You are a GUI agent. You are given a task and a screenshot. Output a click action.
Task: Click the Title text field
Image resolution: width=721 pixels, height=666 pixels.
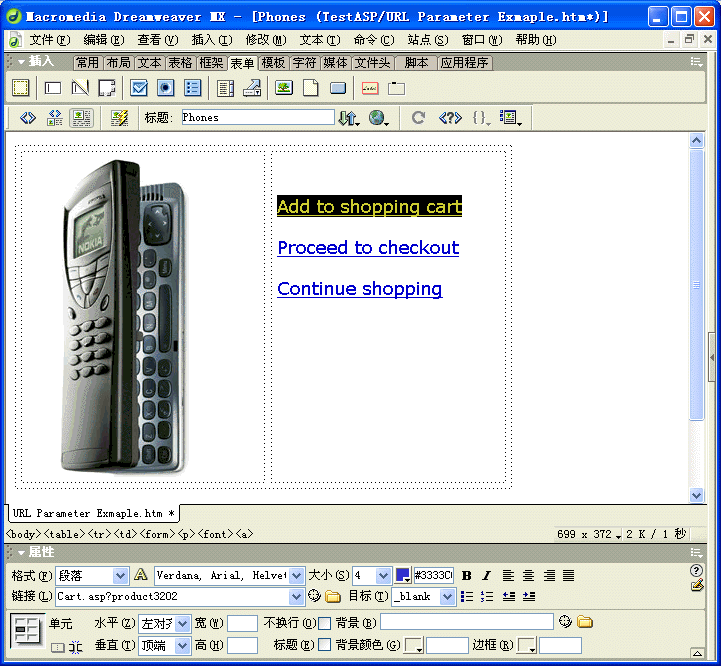258,117
